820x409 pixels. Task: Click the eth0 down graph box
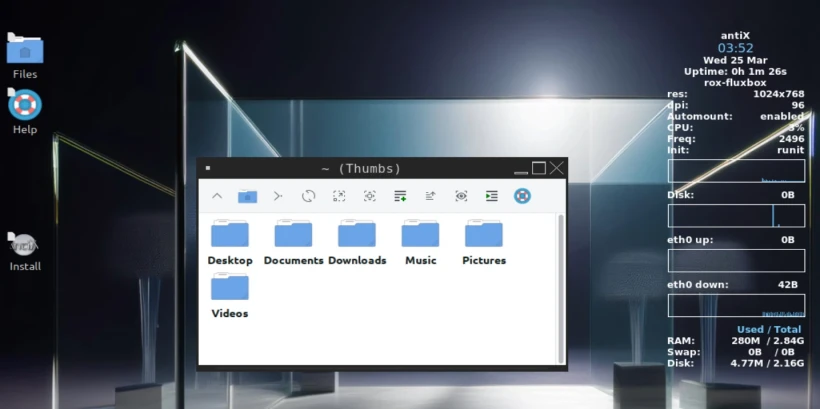736,305
